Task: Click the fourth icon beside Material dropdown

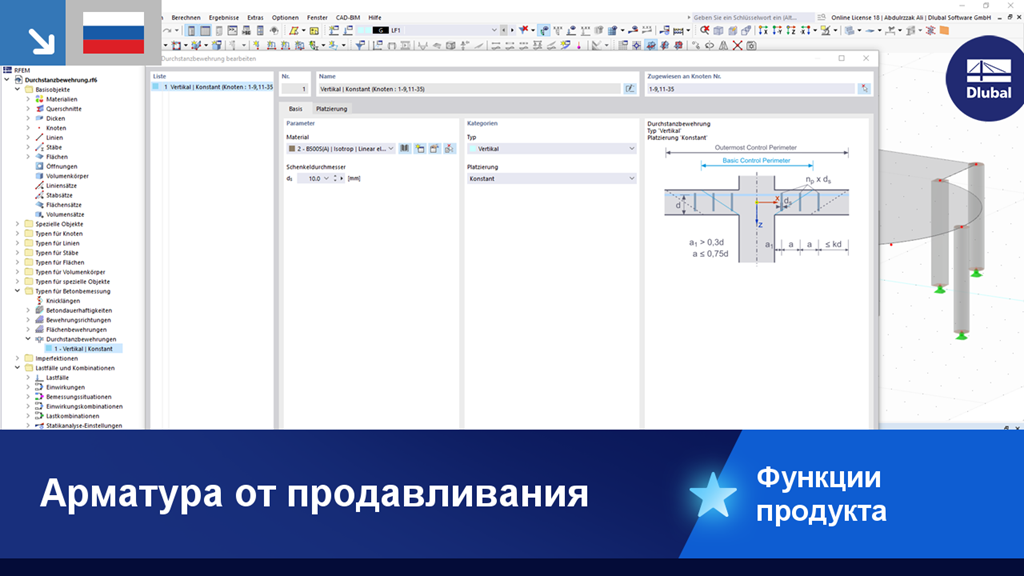Action: (x=449, y=149)
